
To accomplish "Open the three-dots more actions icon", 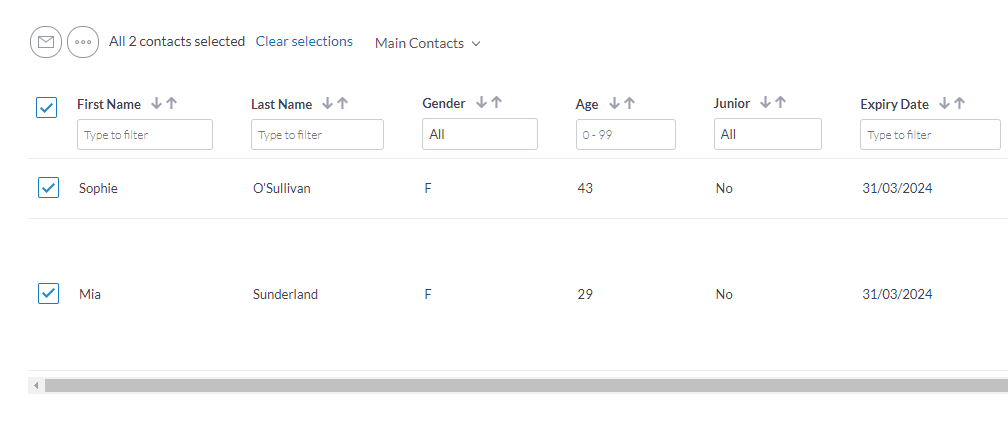I will click(83, 42).
